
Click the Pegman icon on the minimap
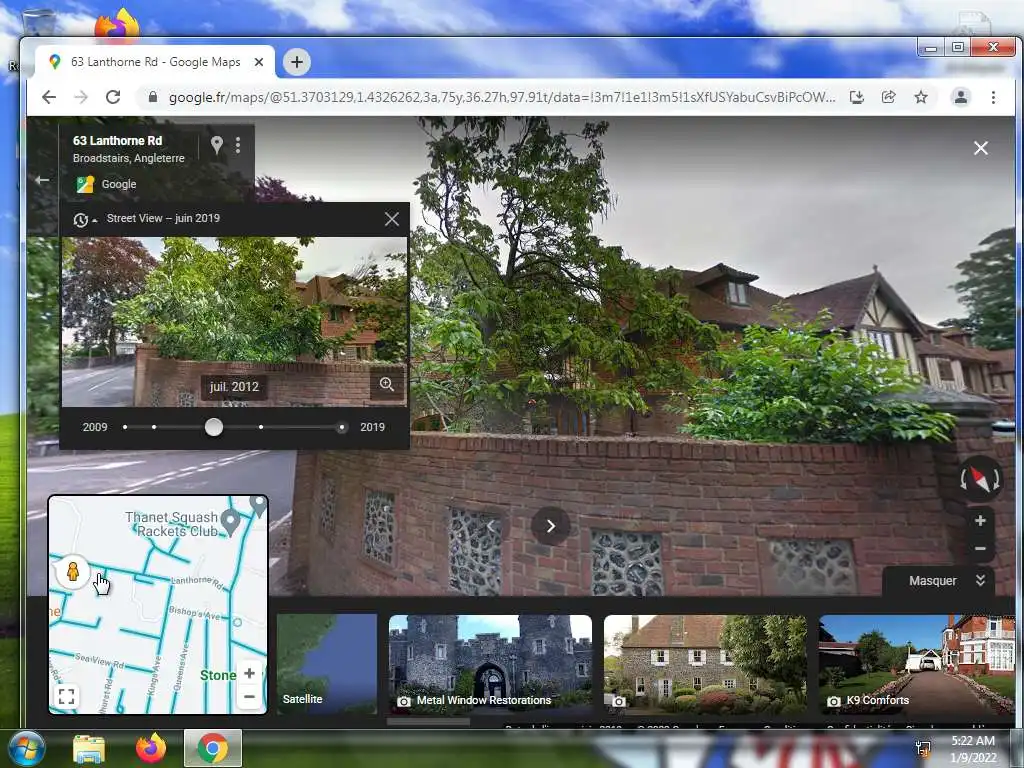tap(72, 571)
